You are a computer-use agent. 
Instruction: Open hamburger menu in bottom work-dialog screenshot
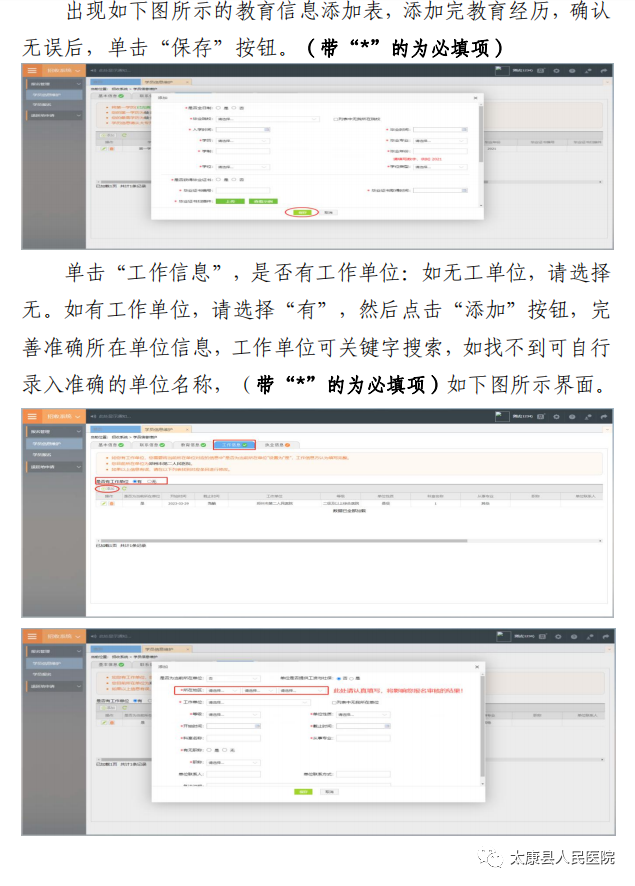click(32, 636)
